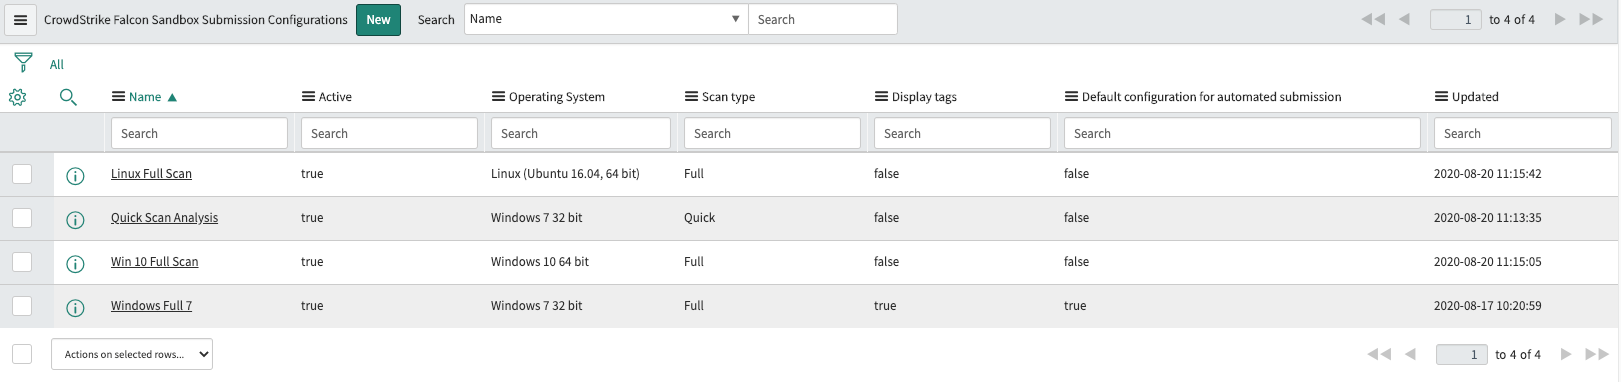Image resolution: width=1621 pixels, height=382 pixels.
Task: Focus the Updated column search box
Action: click(1522, 133)
